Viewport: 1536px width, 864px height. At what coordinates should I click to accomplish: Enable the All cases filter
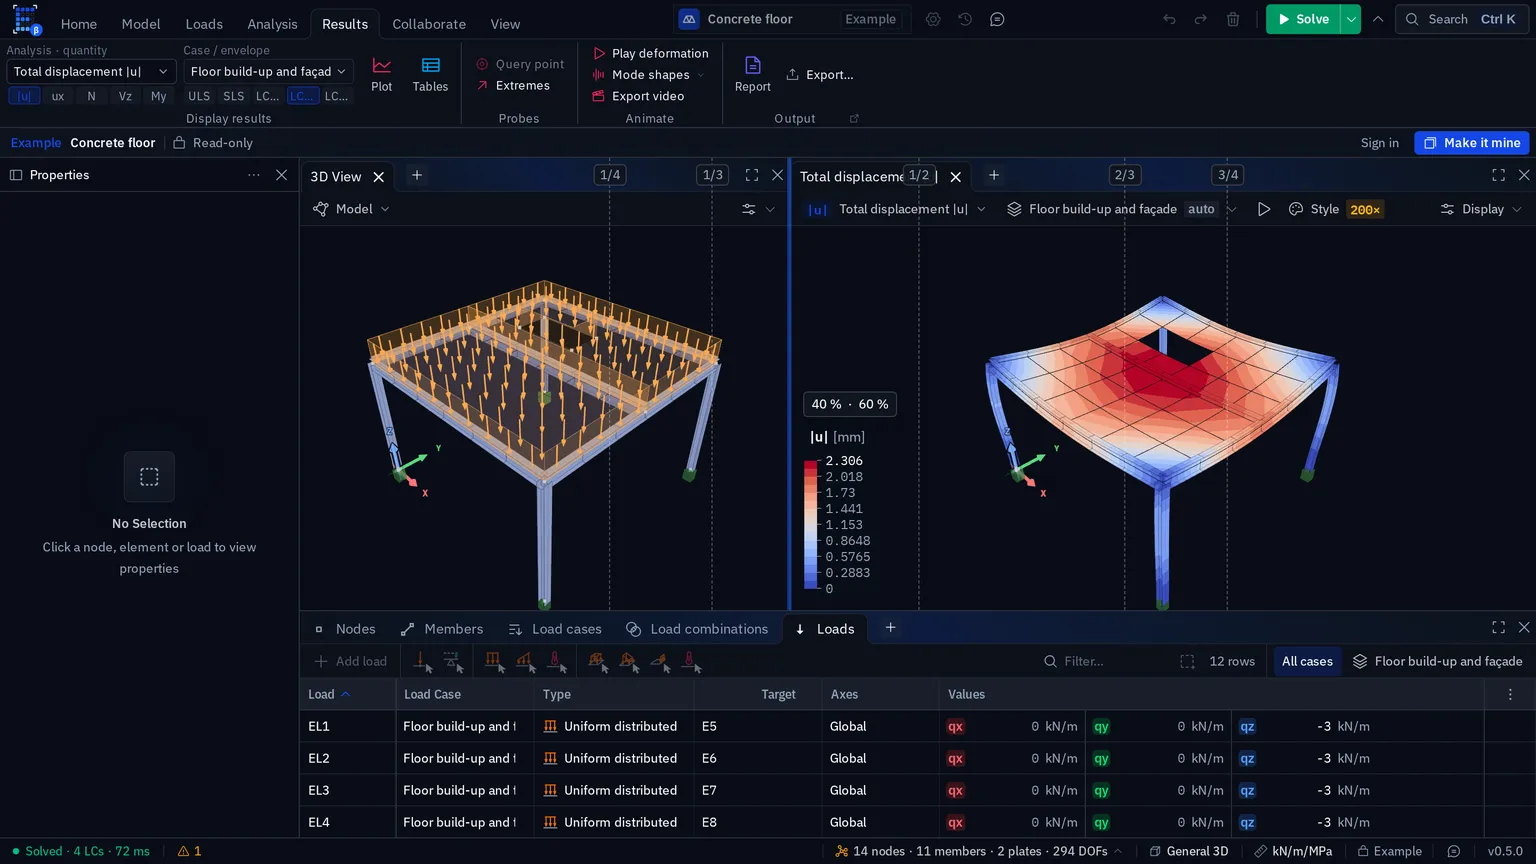1307,661
